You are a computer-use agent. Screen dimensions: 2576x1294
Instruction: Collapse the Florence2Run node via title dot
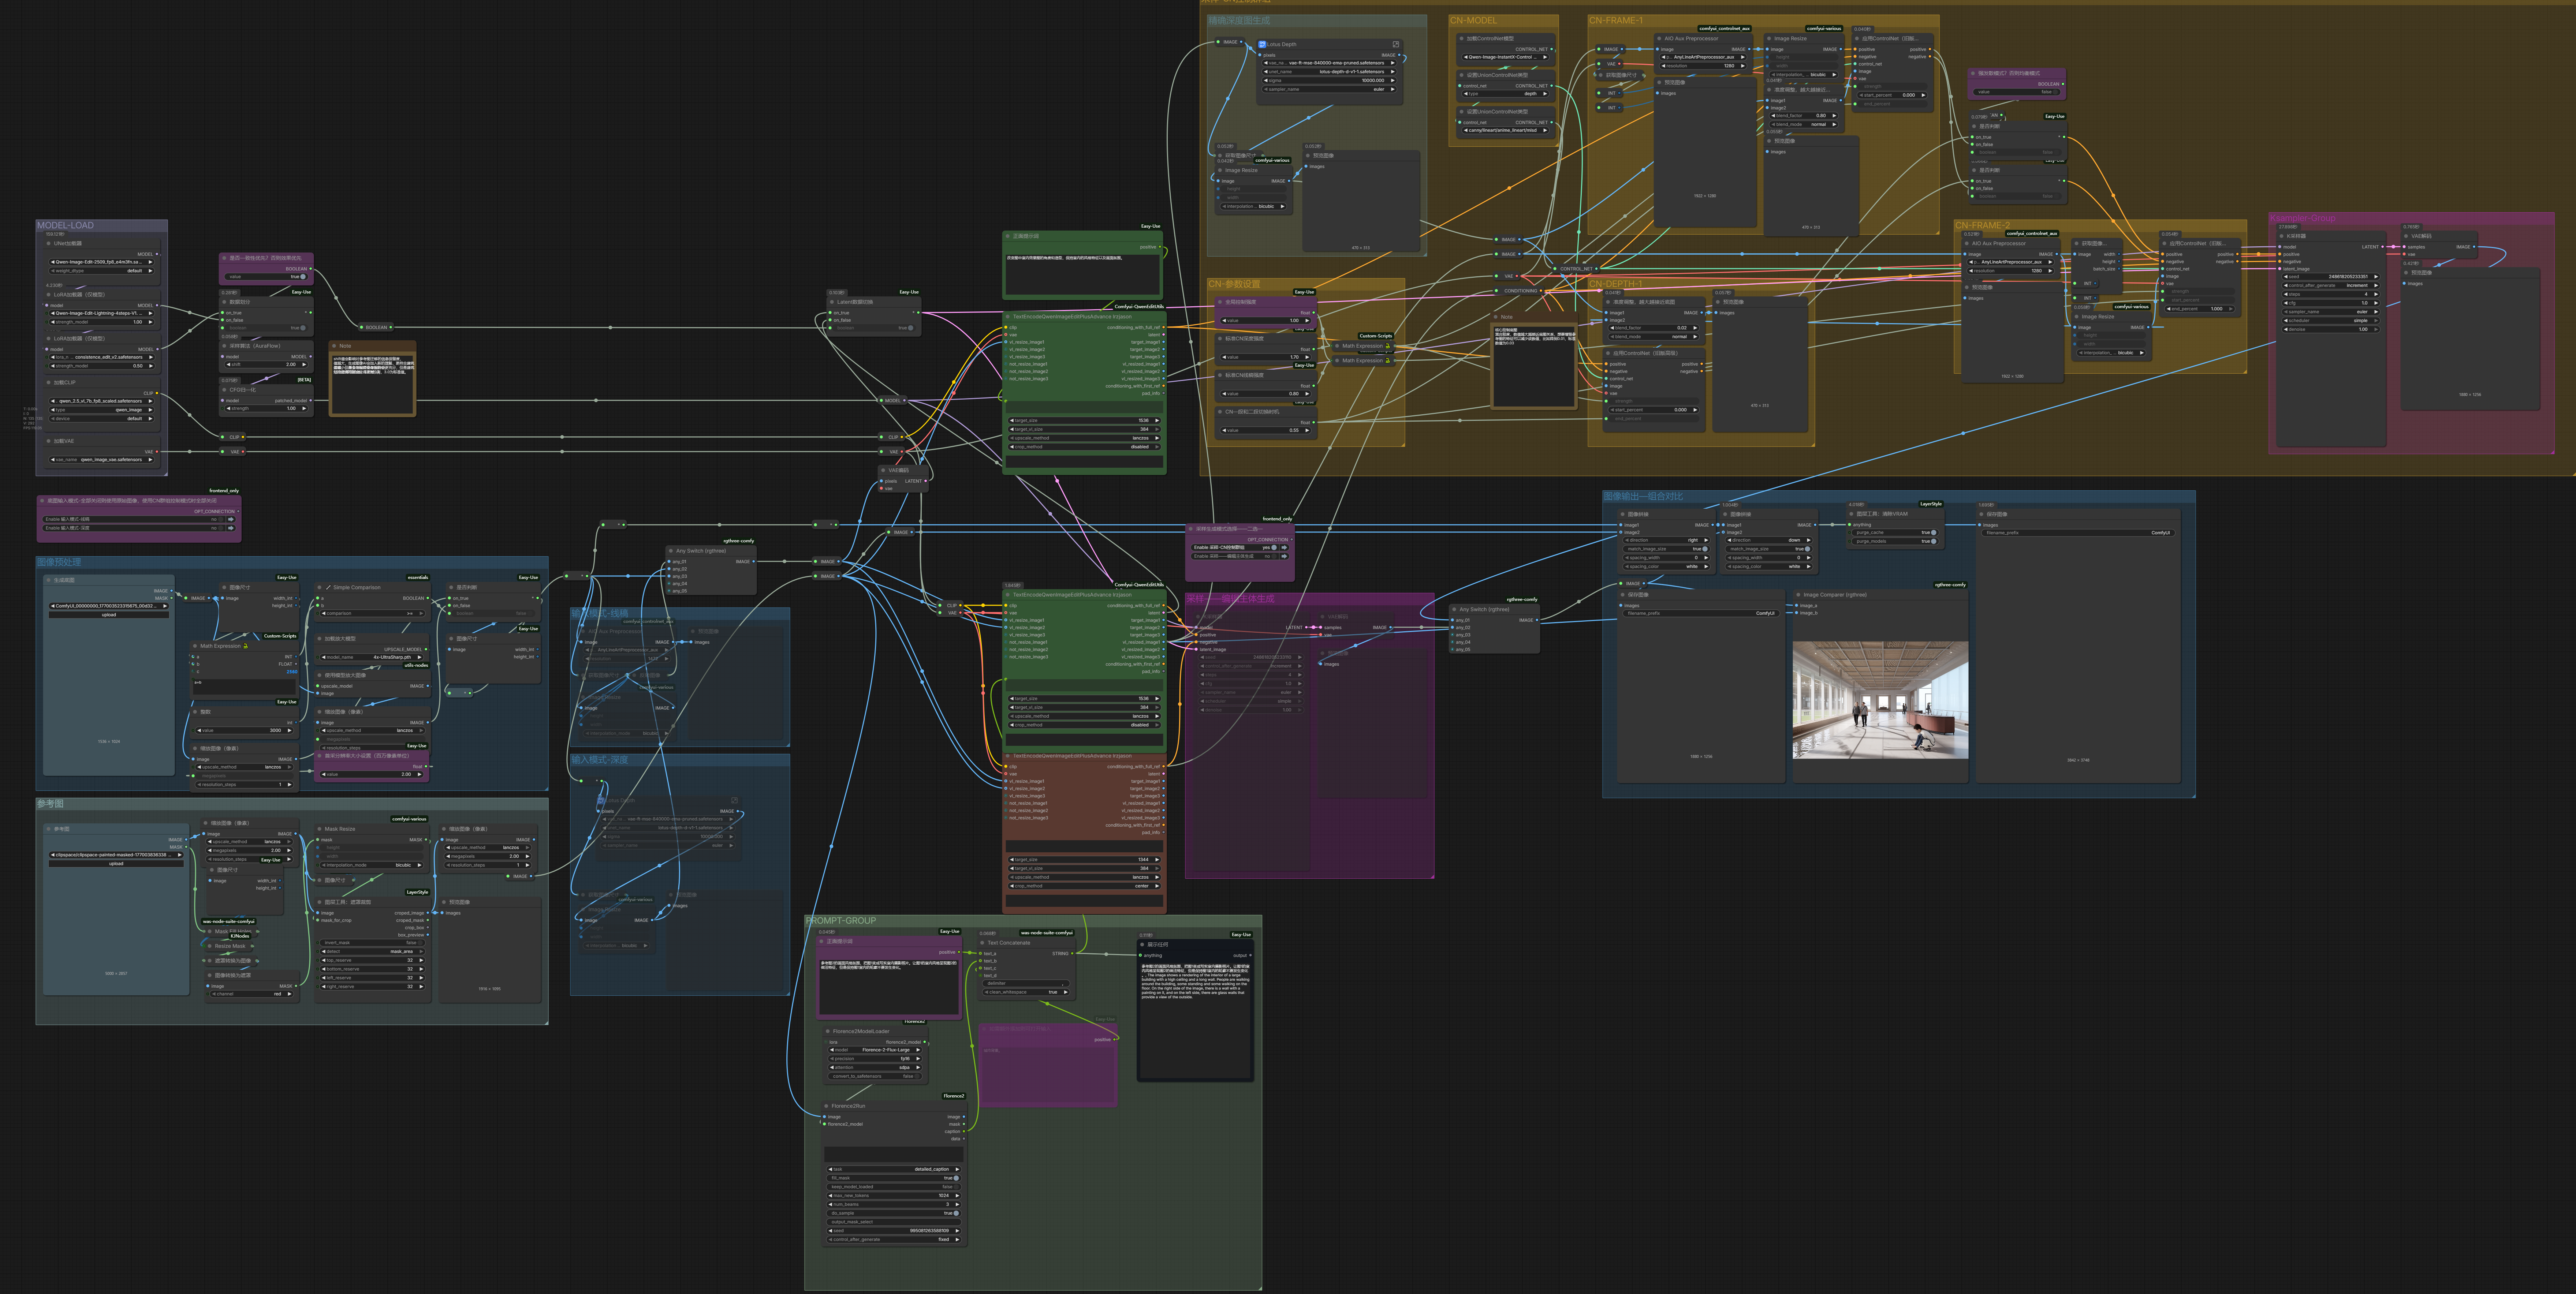click(x=826, y=1106)
